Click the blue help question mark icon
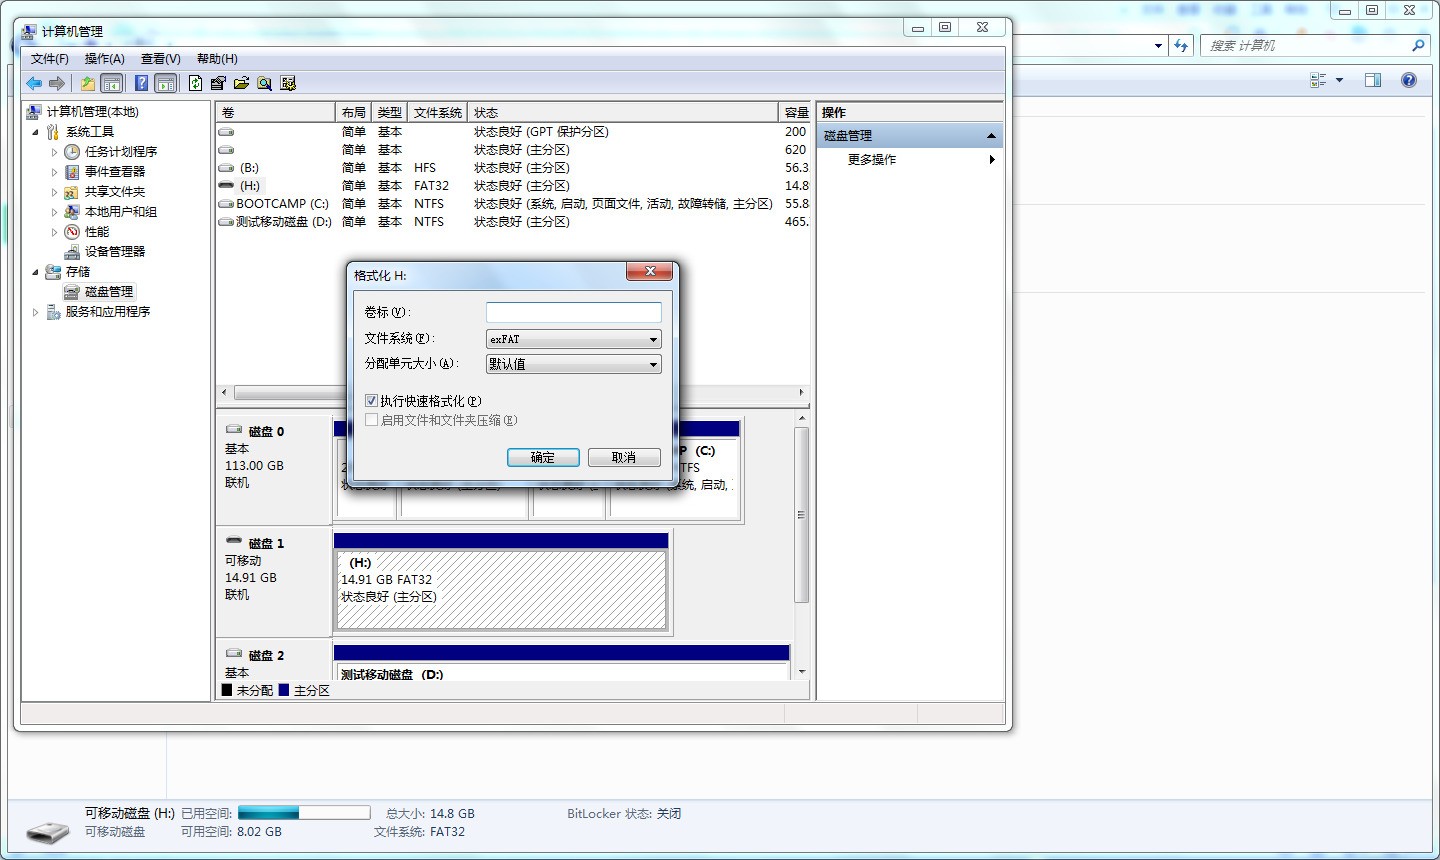 tap(142, 84)
